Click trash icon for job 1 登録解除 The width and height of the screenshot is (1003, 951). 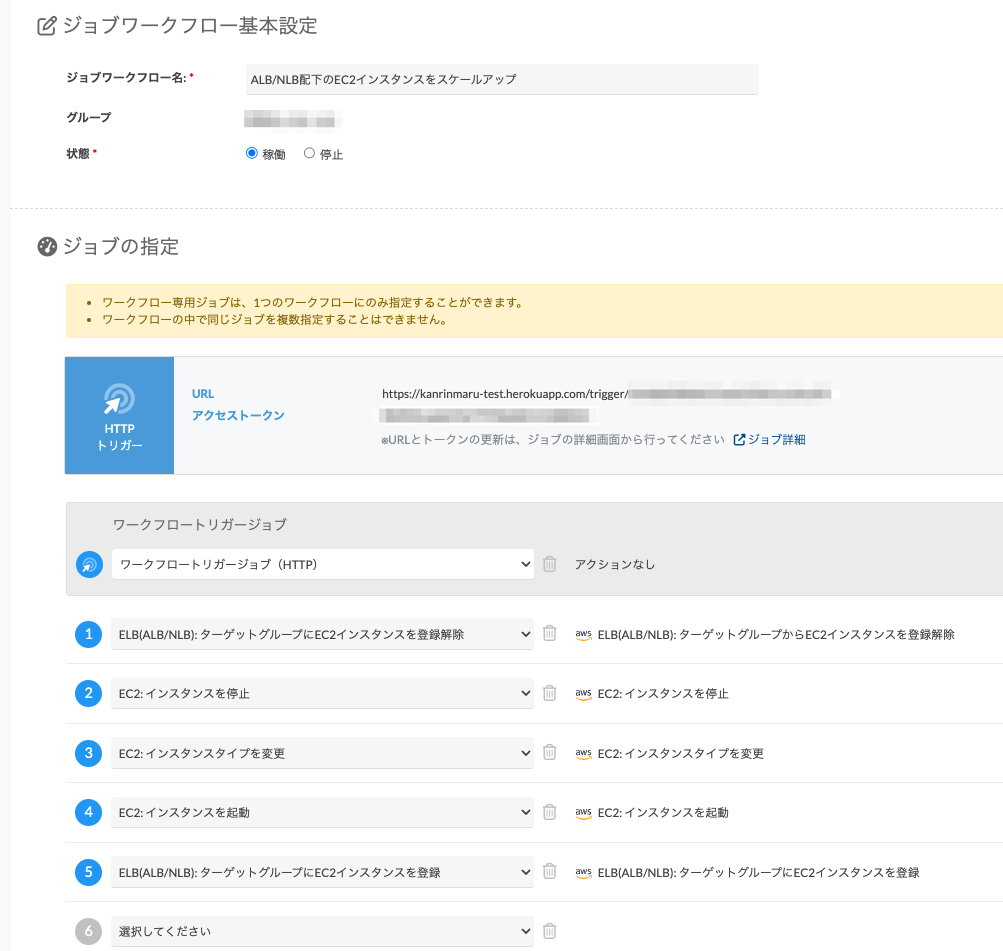click(549, 633)
